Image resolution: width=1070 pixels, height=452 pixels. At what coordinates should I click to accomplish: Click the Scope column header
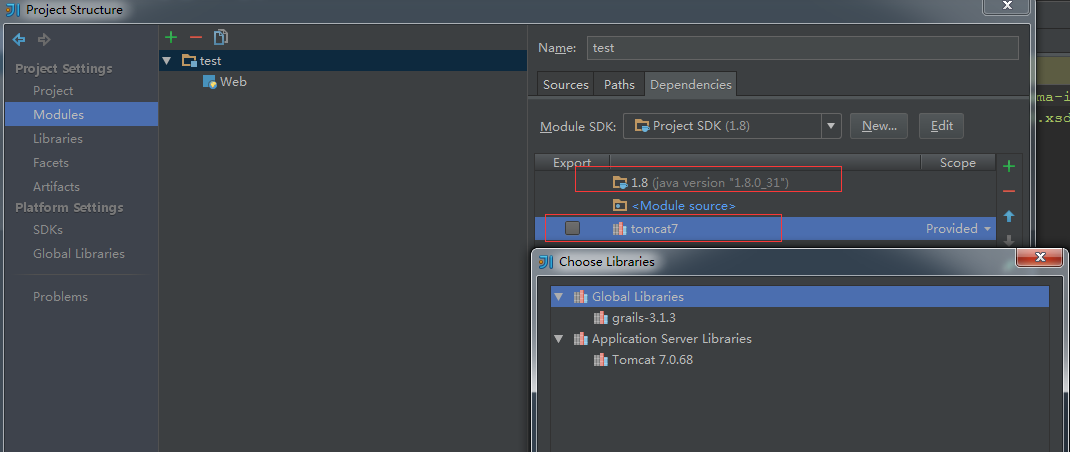(957, 163)
